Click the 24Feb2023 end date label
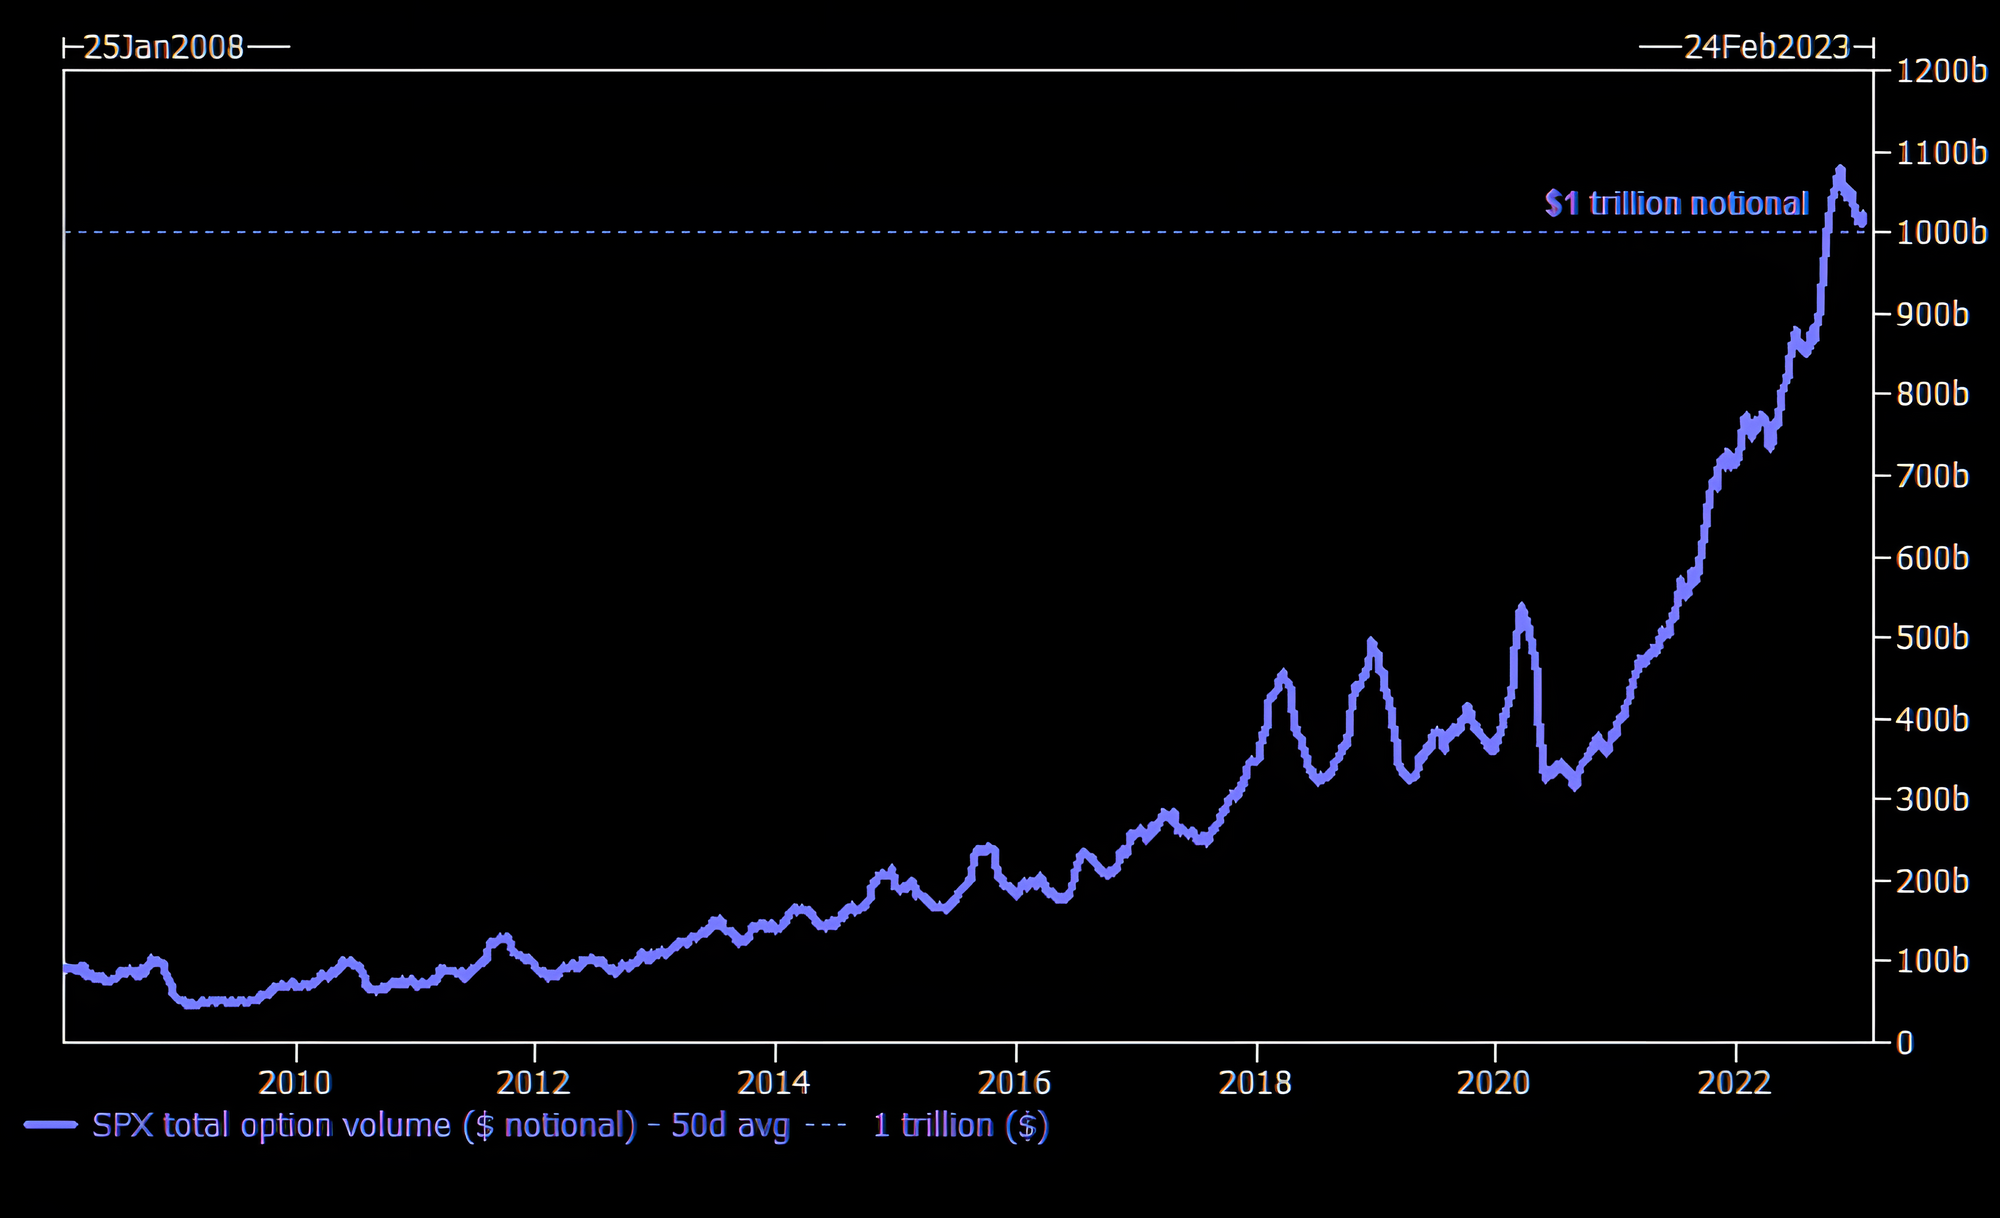Screen dimensions: 2000x1218 [x=1766, y=47]
